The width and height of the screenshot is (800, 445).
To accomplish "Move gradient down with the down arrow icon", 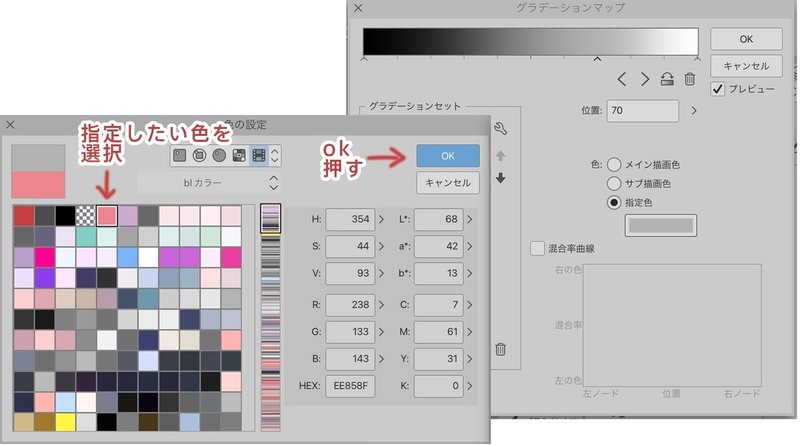I will pos(501,178).
